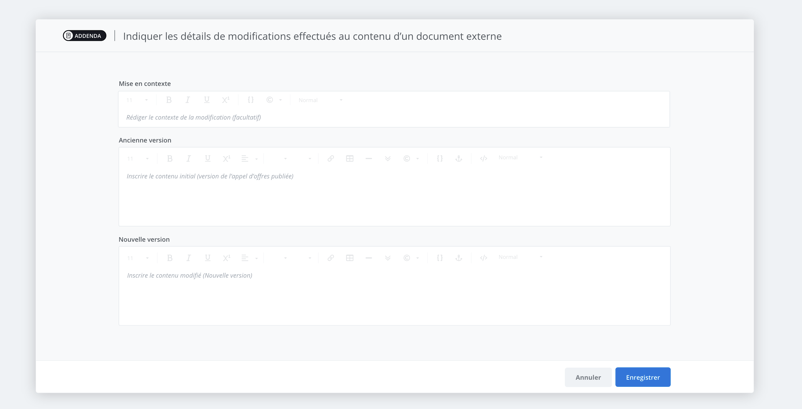Apply superscript in Ancienne version toolbar
The width and height of the screenshot is (802, 409).
click(227, 158)
